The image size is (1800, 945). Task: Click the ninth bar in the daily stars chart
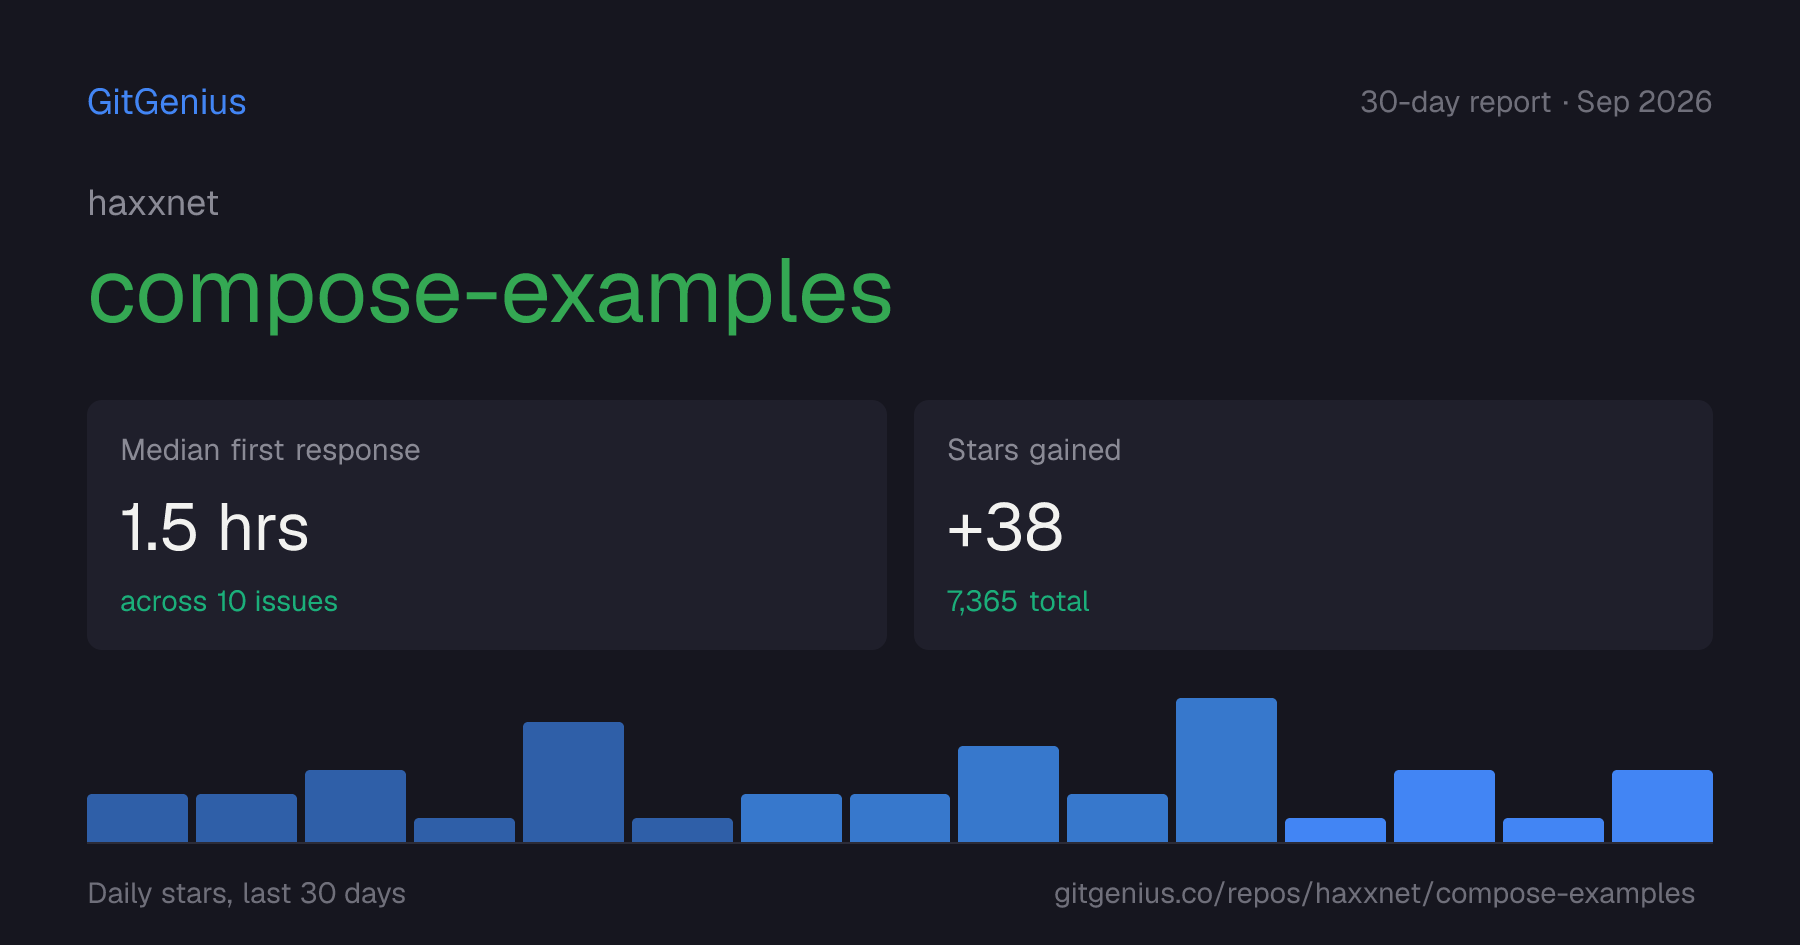click(x=1008, y=794)
